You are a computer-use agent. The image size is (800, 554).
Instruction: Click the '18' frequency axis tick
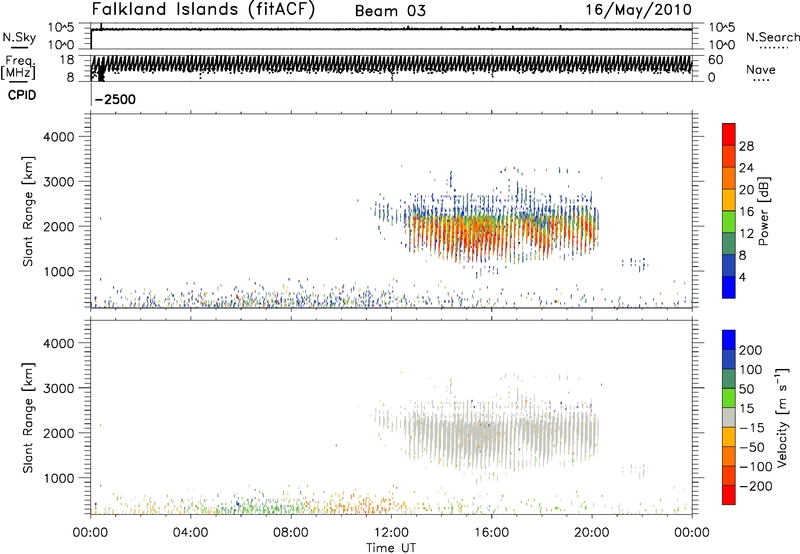point(67,60)
